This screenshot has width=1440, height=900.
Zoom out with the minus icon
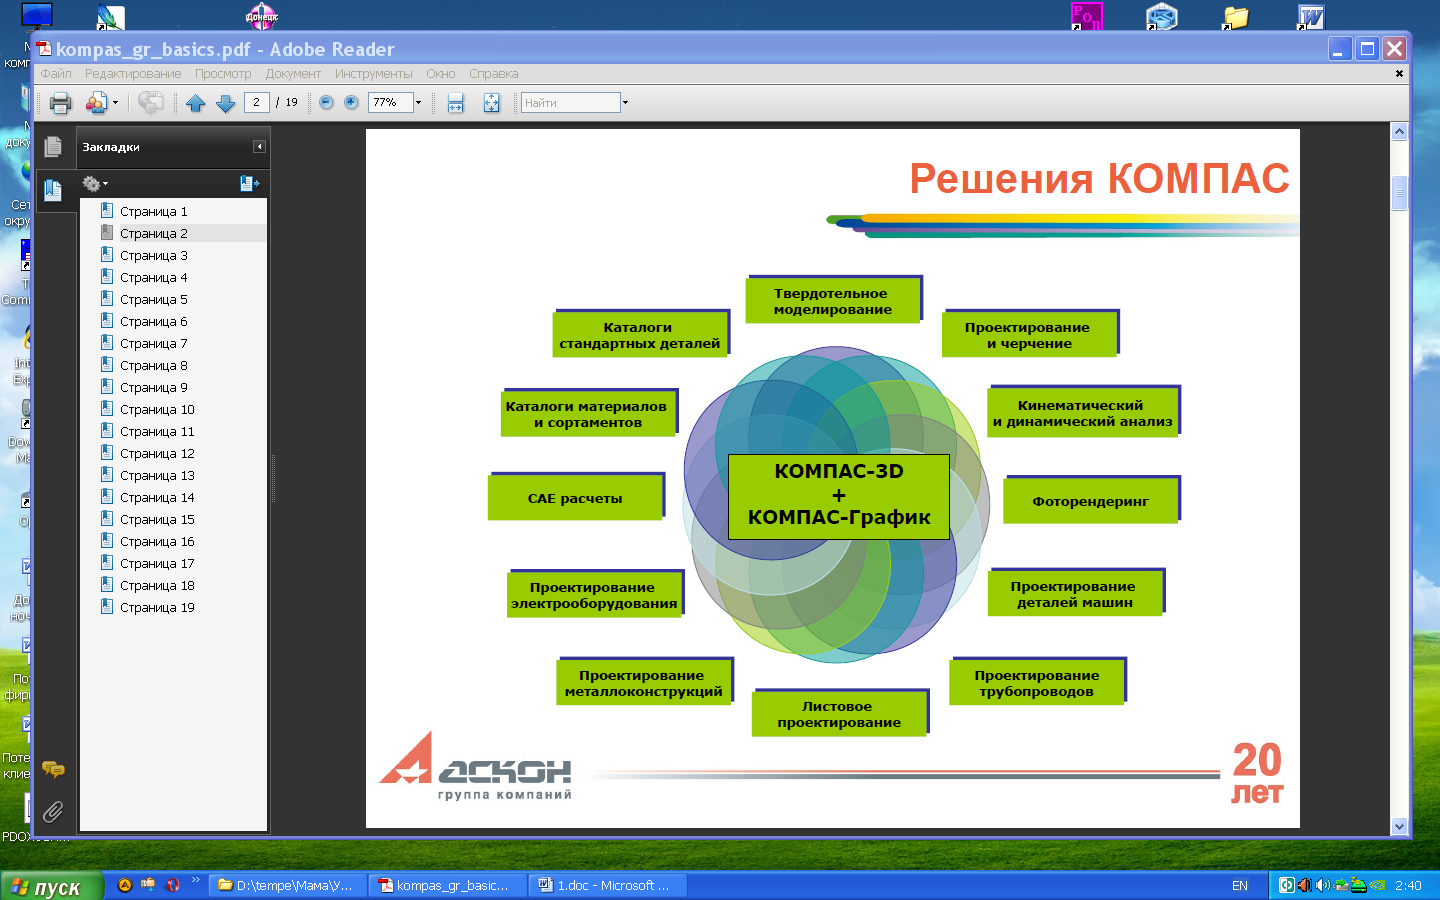[326, 102]
